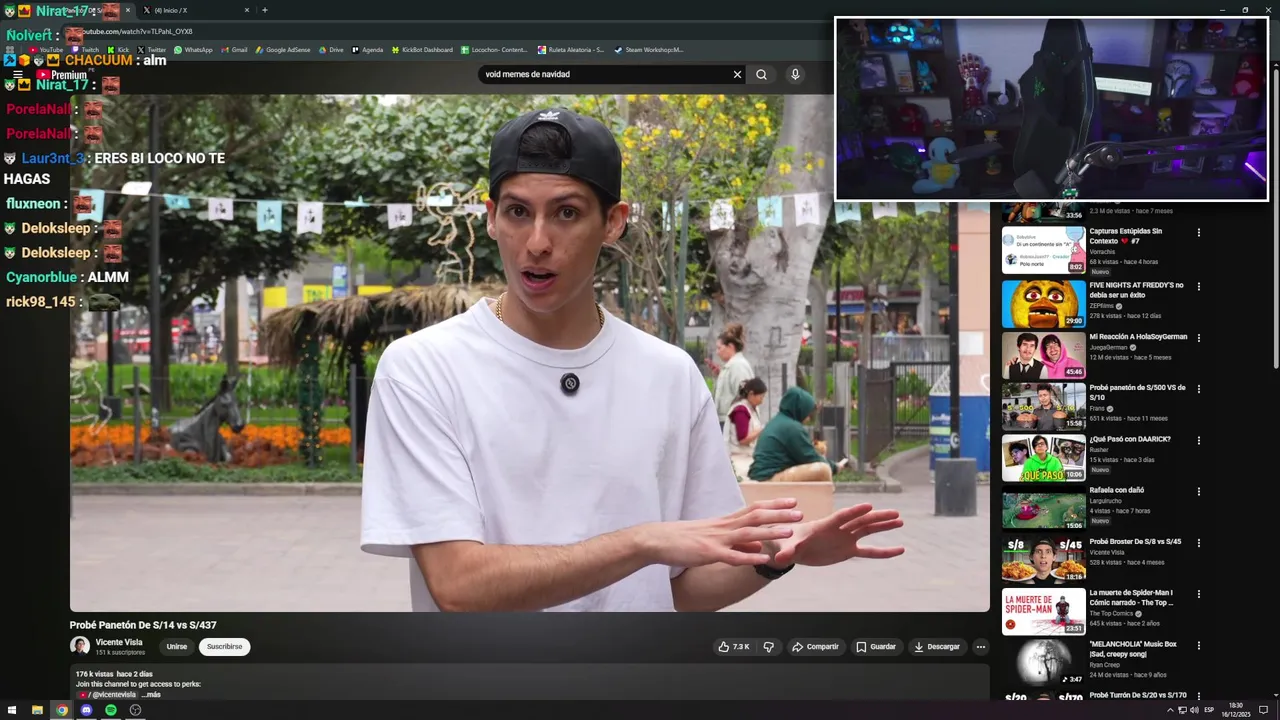Screen dimensions: 1280x720
Task: Open the YouTube hamburger guide menu
Action: [x=18, y=74]
